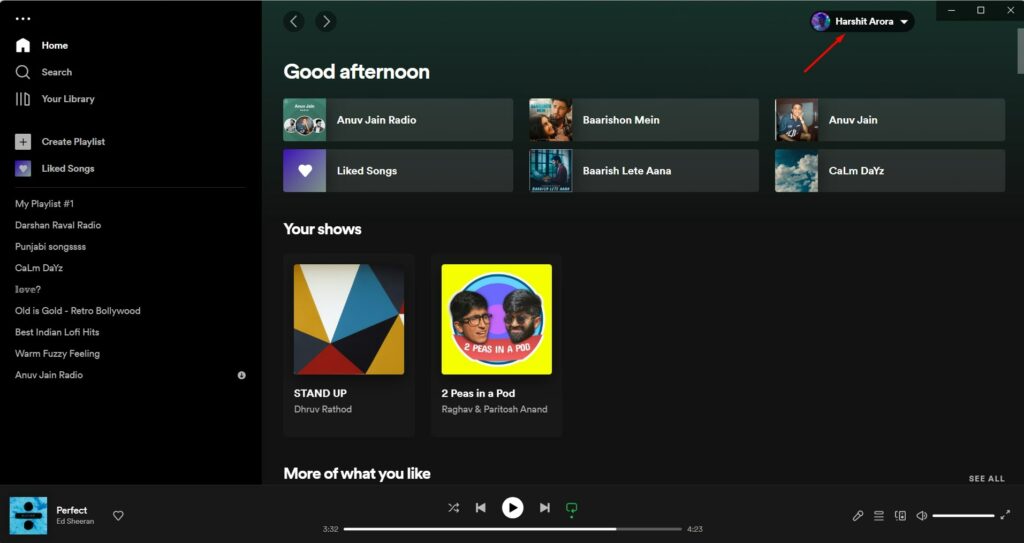Open connect to a device icon

pyautogui.click(x=900, y=516)
